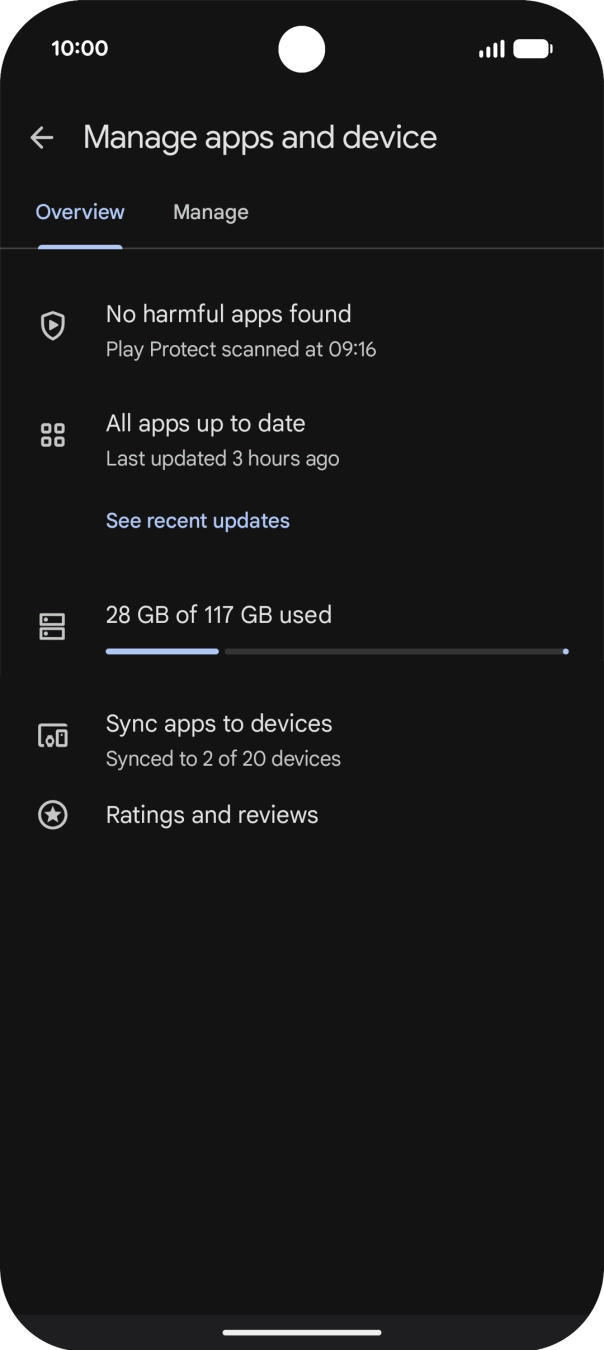The height and width of the screenshot is (1350, 604).
Task: Open No harmful apps found entry
Action: point(228,314)
